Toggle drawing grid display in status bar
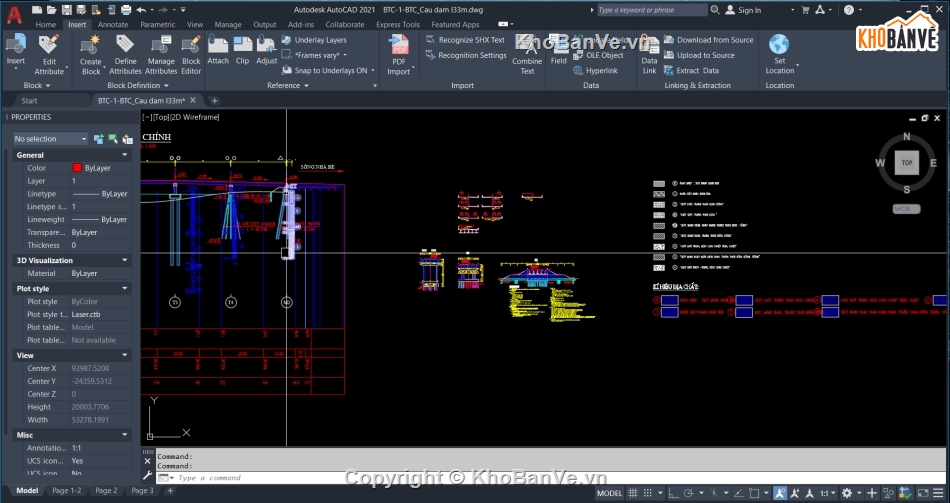Image resolution: width=950 pixels, height=503 pixels. coord(633,494)
